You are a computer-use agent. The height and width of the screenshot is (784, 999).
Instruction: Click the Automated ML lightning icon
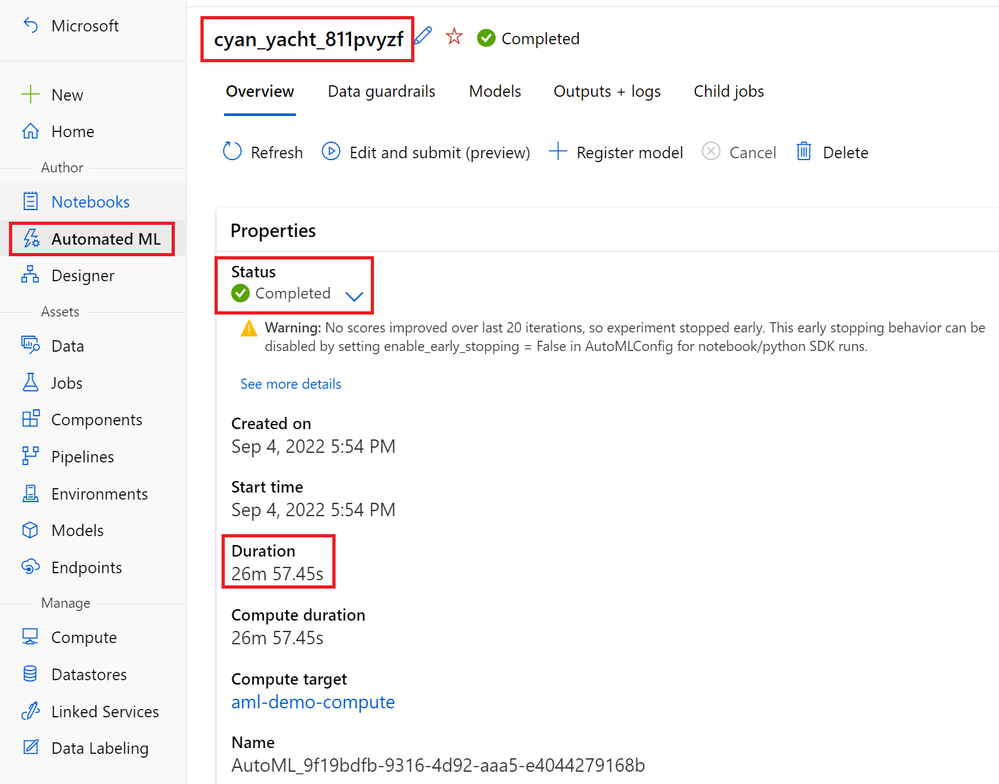click(x=31, y=238)
